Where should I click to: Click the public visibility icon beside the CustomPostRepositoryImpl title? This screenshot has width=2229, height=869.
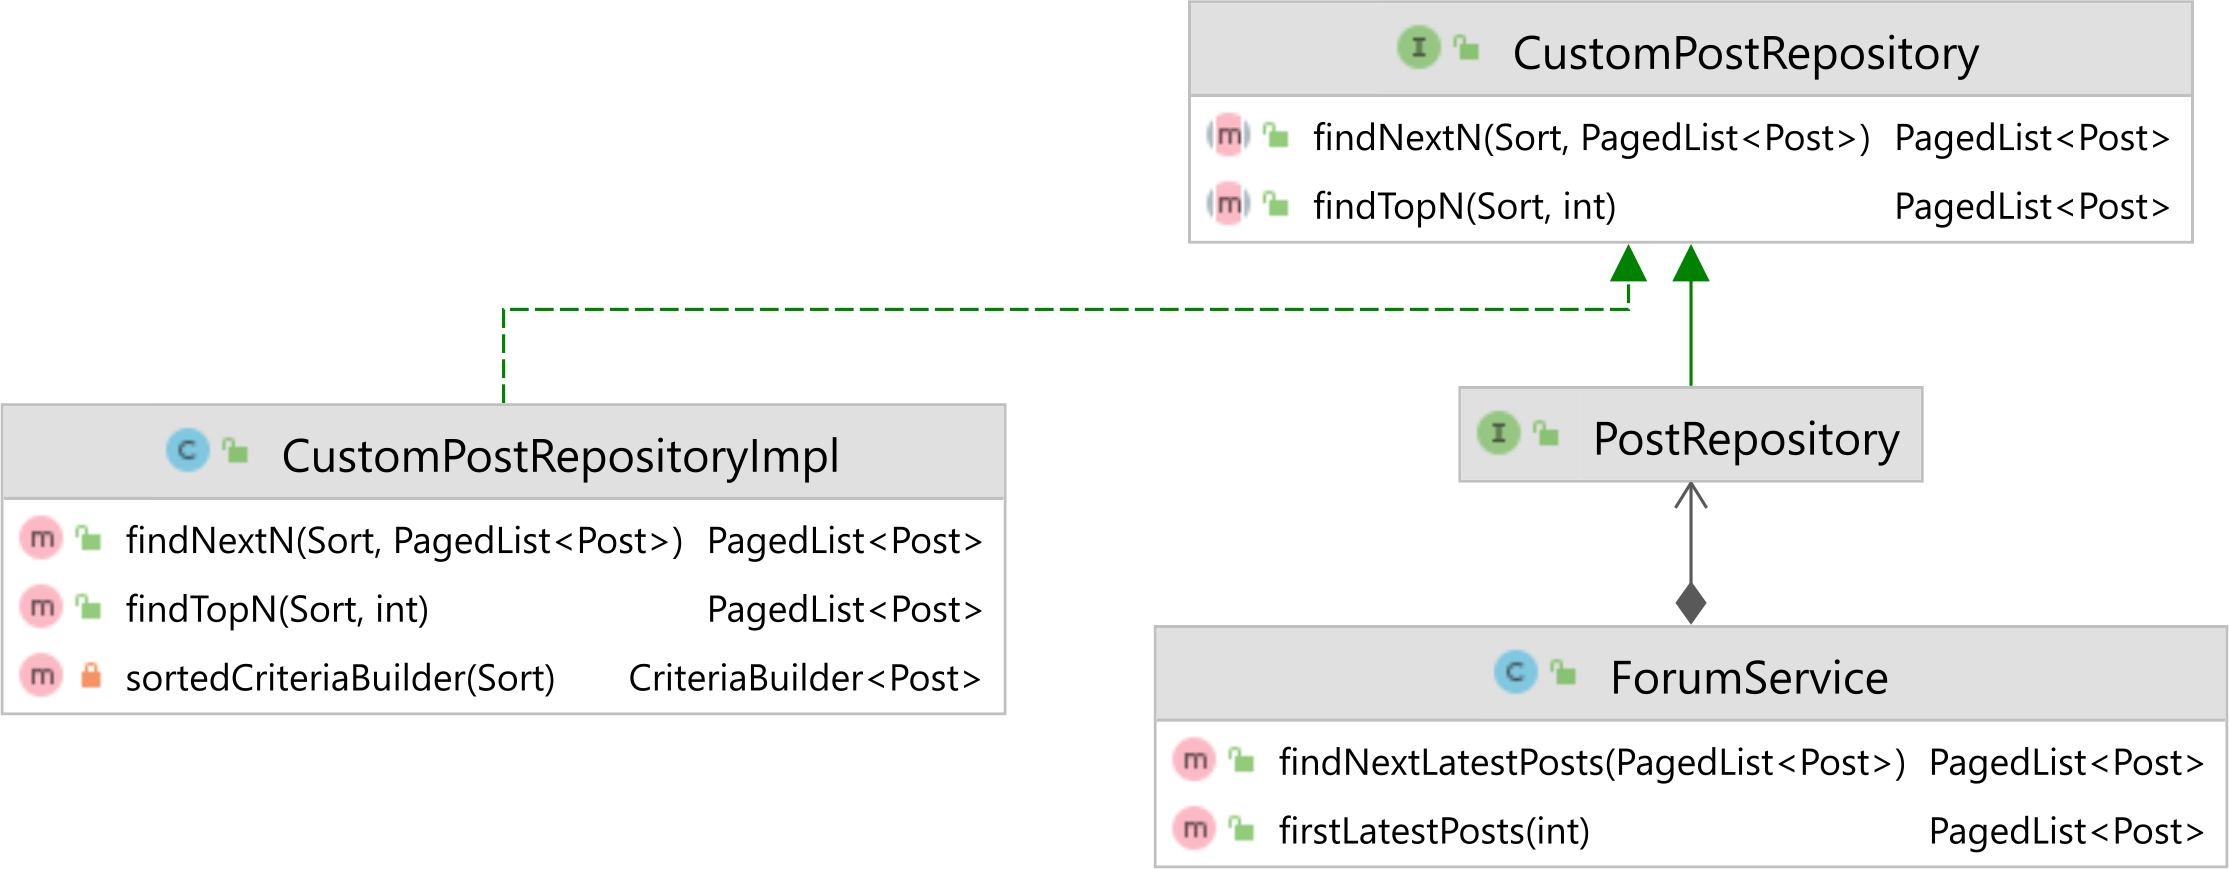coord(235,450)
